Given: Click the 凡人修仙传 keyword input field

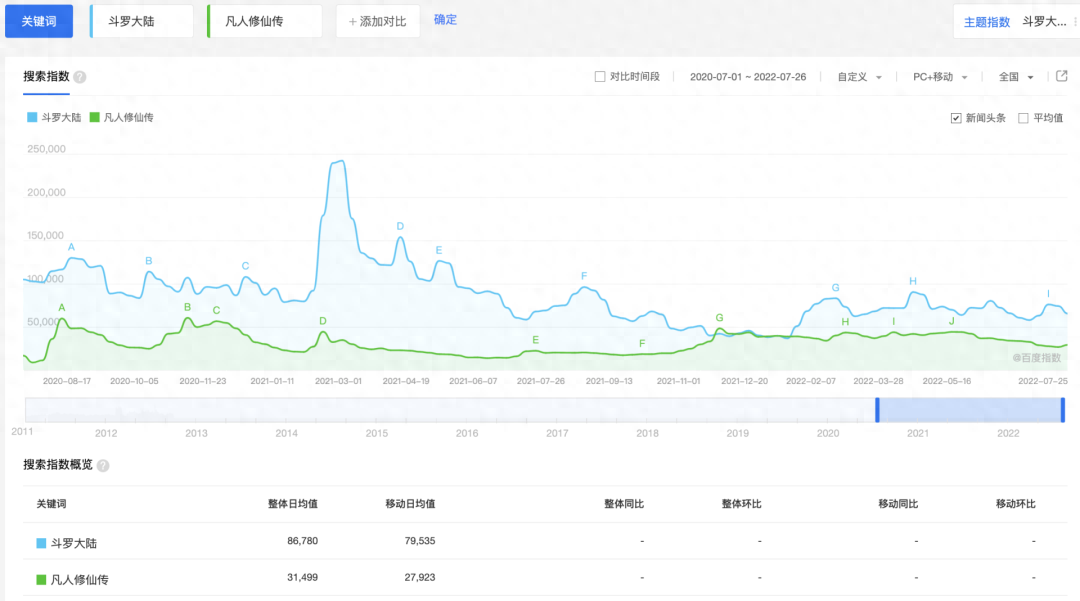Looking at the screenshot, I should coord(265,21).
